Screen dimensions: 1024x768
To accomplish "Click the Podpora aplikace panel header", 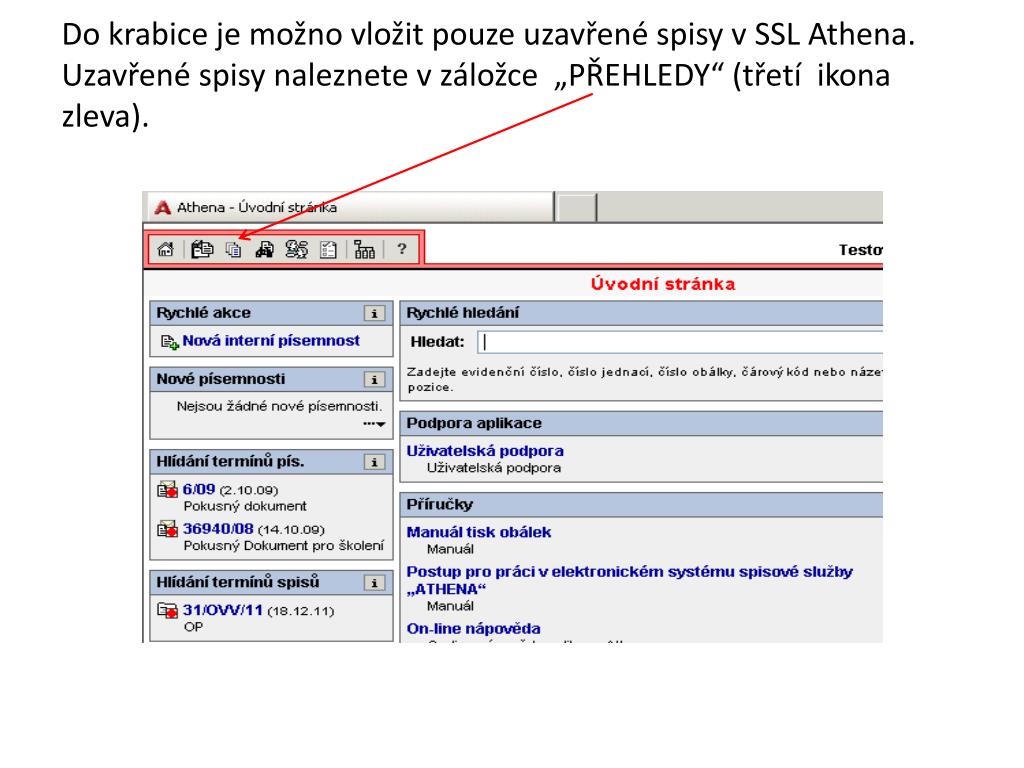I will (641, 423).
